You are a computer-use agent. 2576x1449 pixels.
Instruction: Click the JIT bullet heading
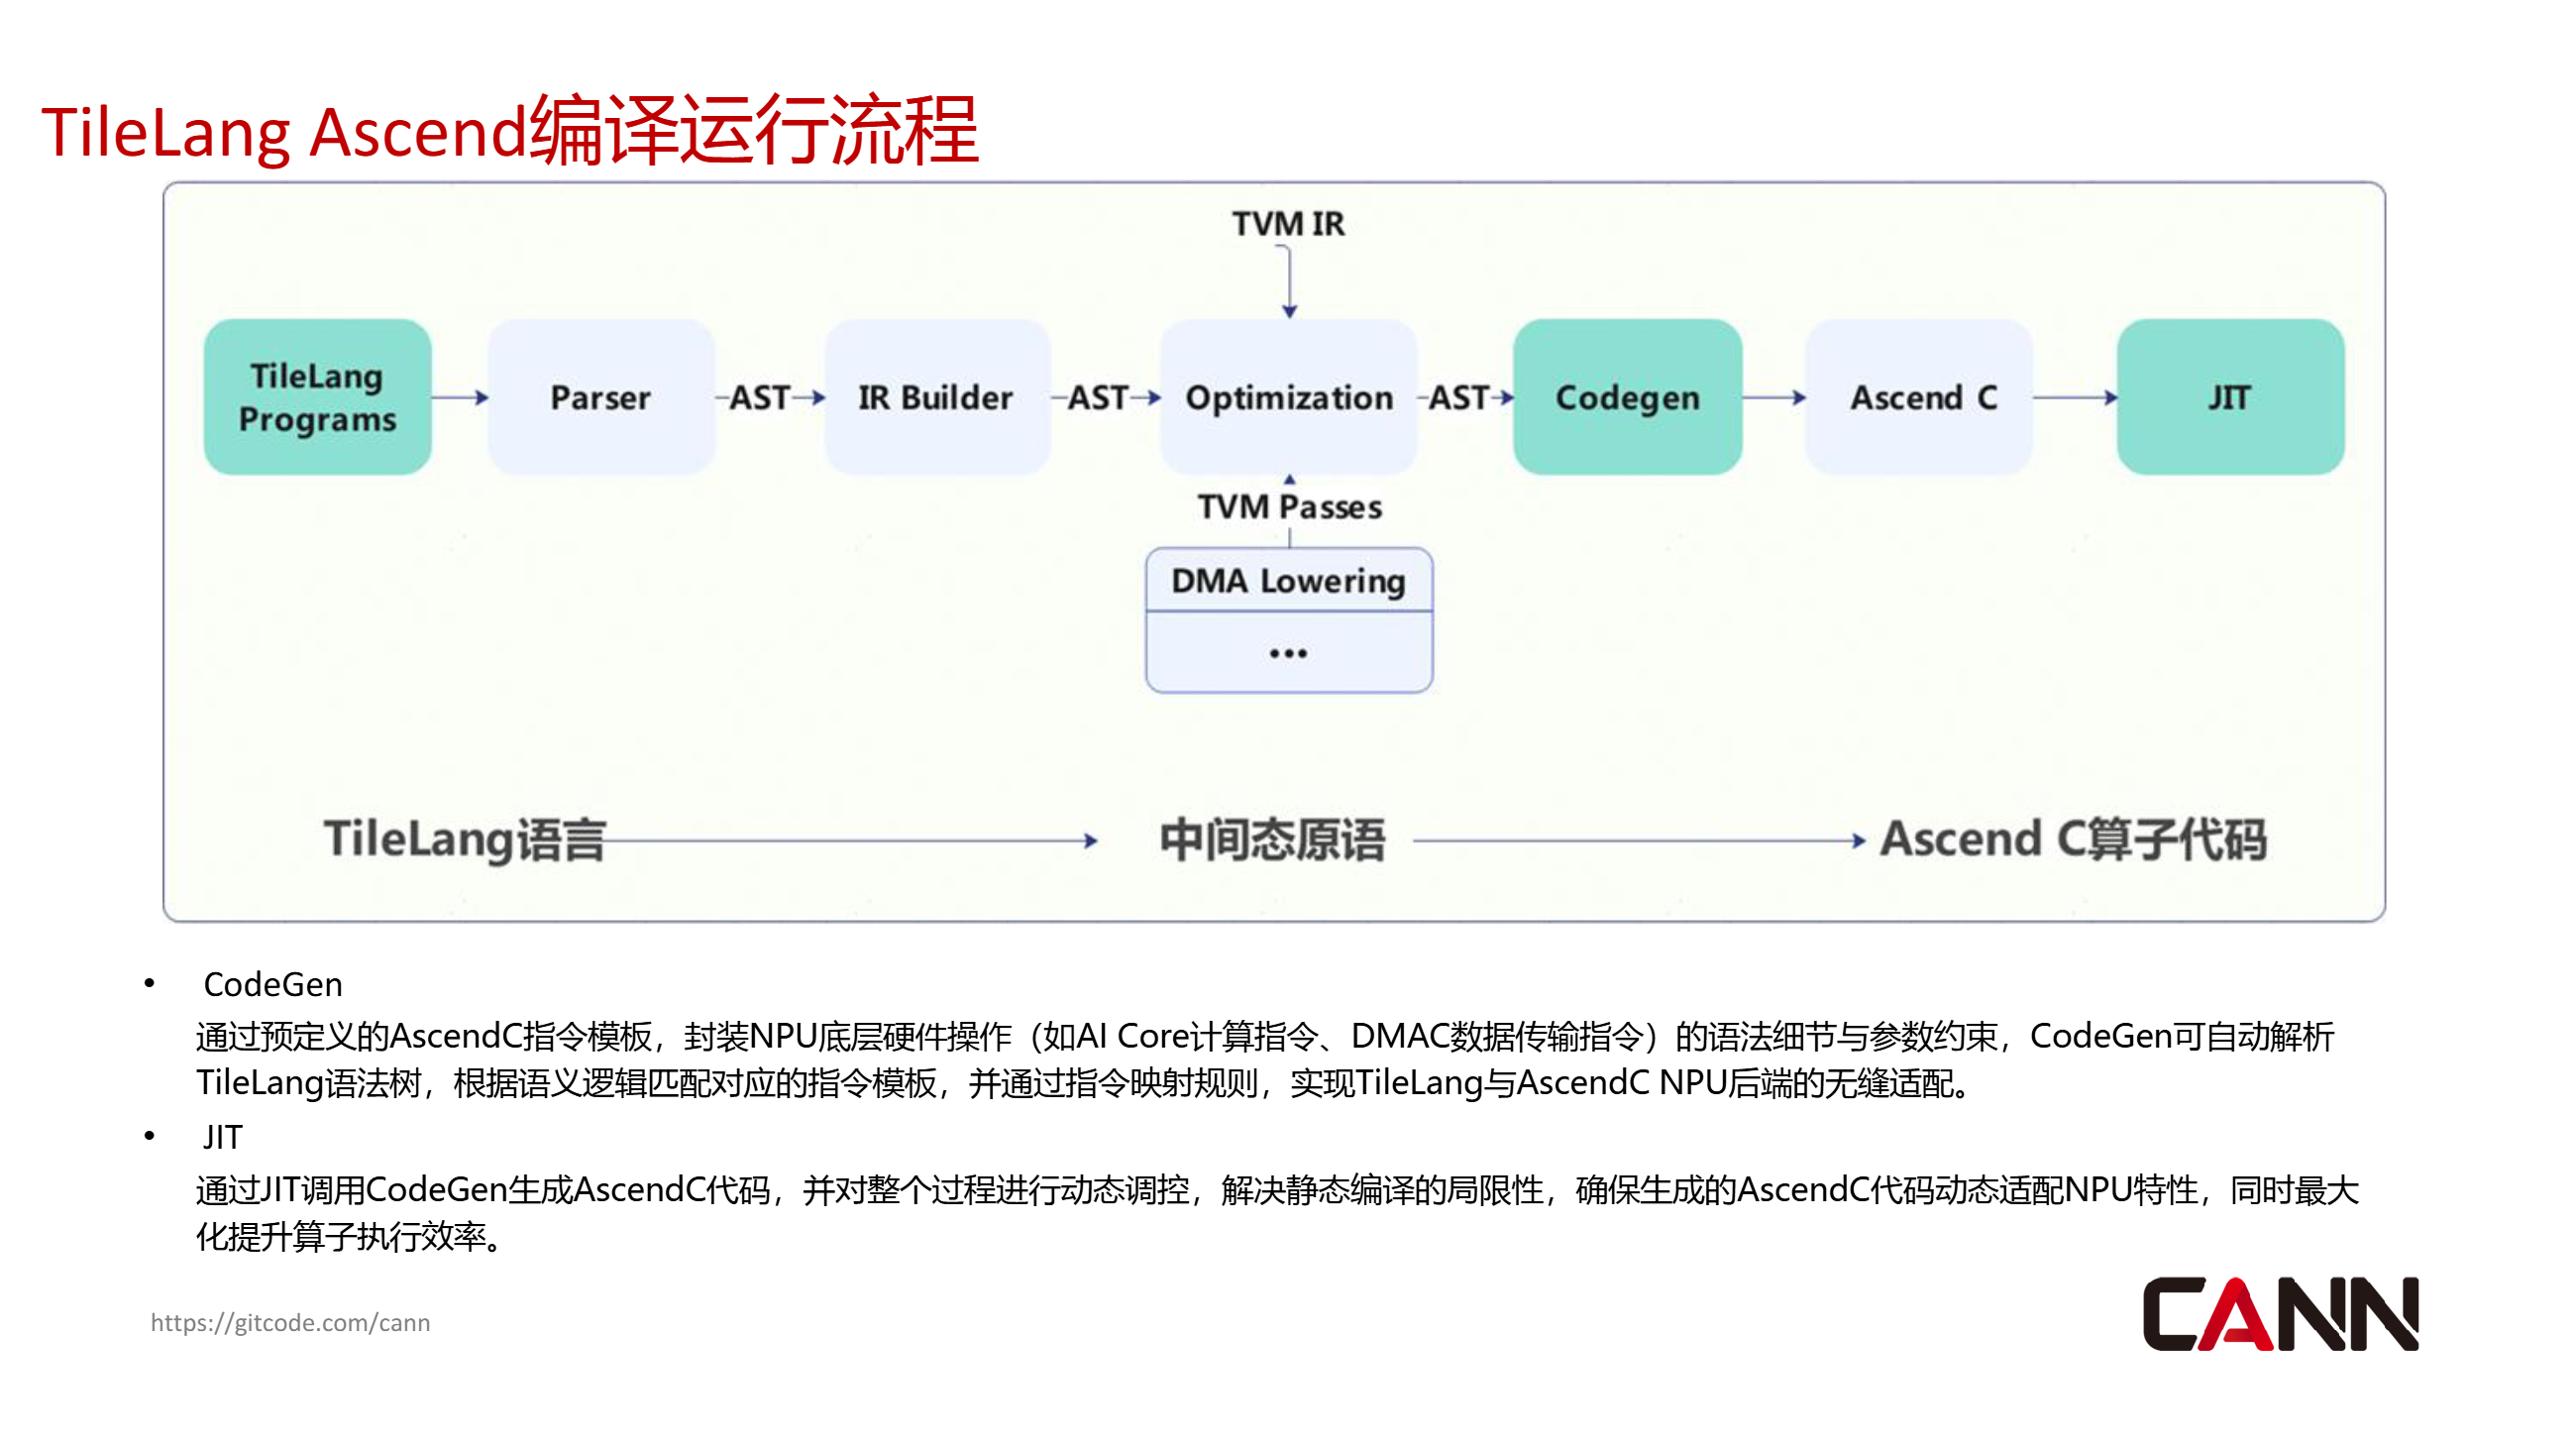coord(222,1137)
